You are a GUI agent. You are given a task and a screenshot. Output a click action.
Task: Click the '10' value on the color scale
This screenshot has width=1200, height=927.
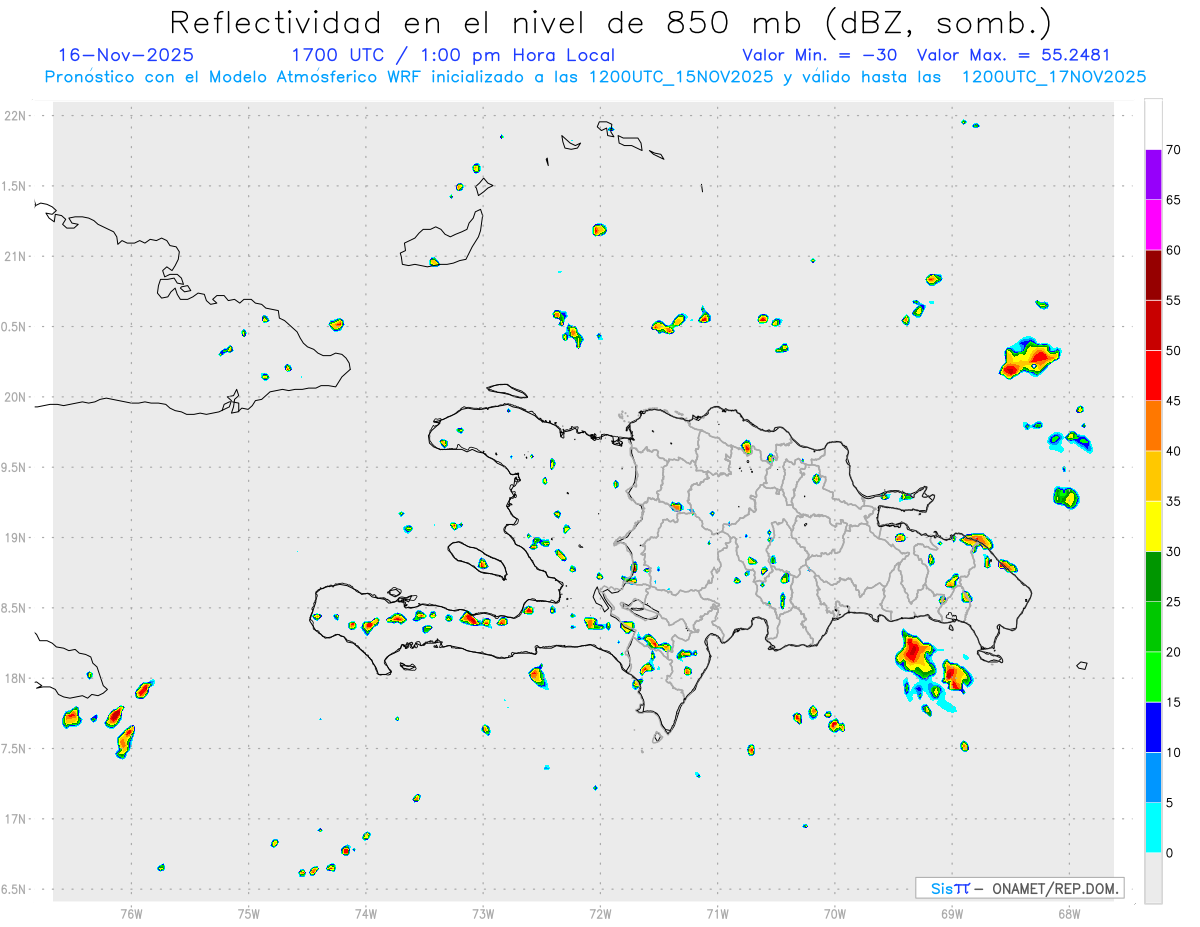[x=1174, y=753]
